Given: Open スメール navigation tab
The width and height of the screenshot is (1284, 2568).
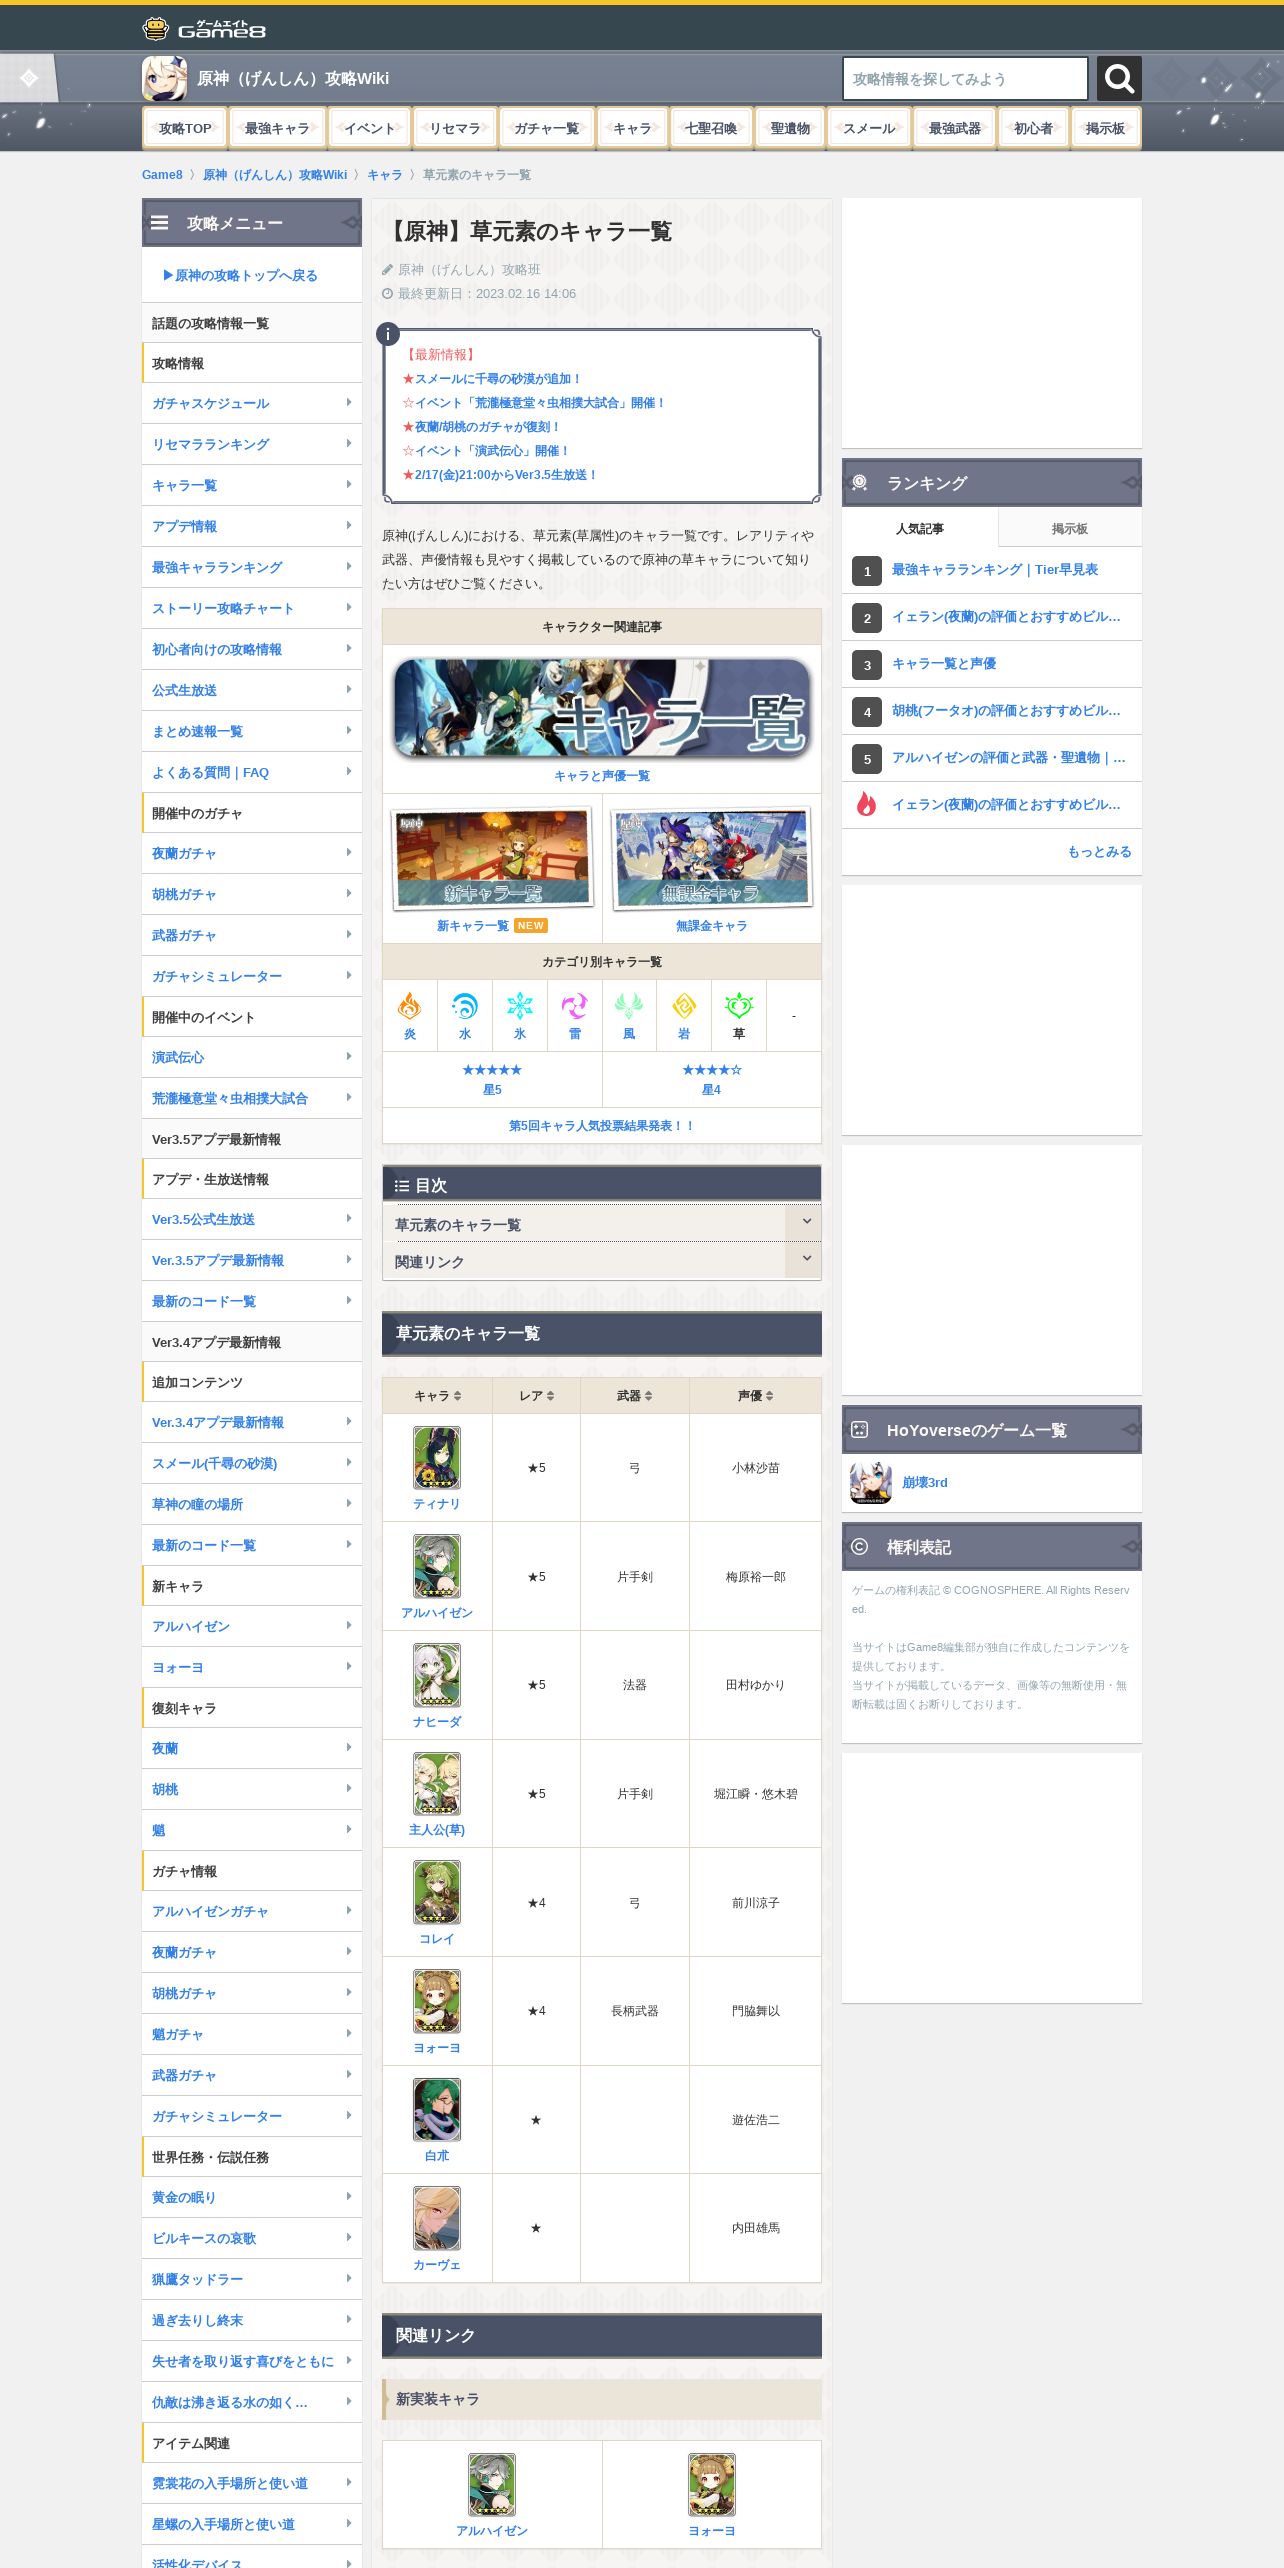Looking at the screenshot, I should (869, 128).
